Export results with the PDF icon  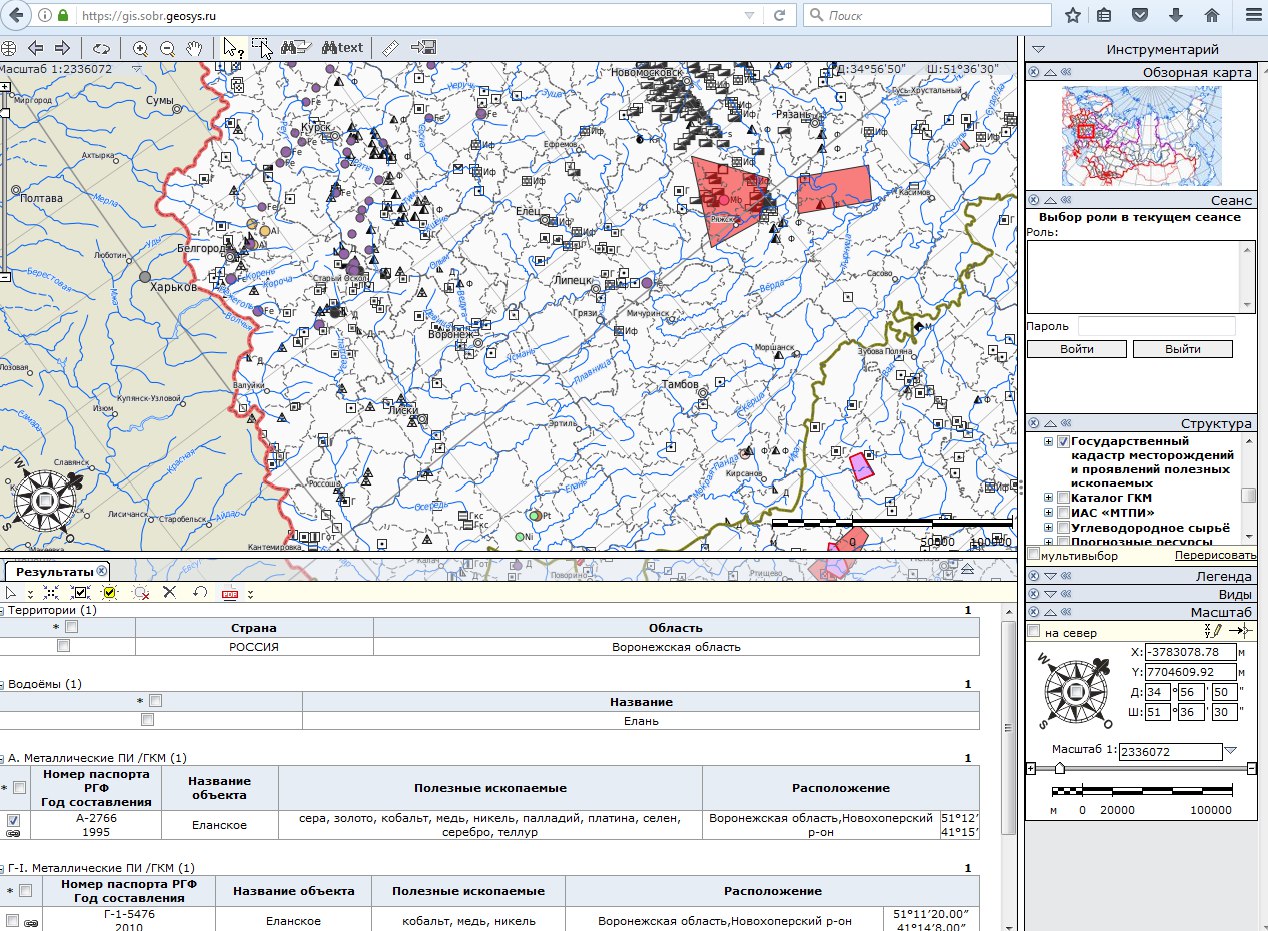coord(229,593)
